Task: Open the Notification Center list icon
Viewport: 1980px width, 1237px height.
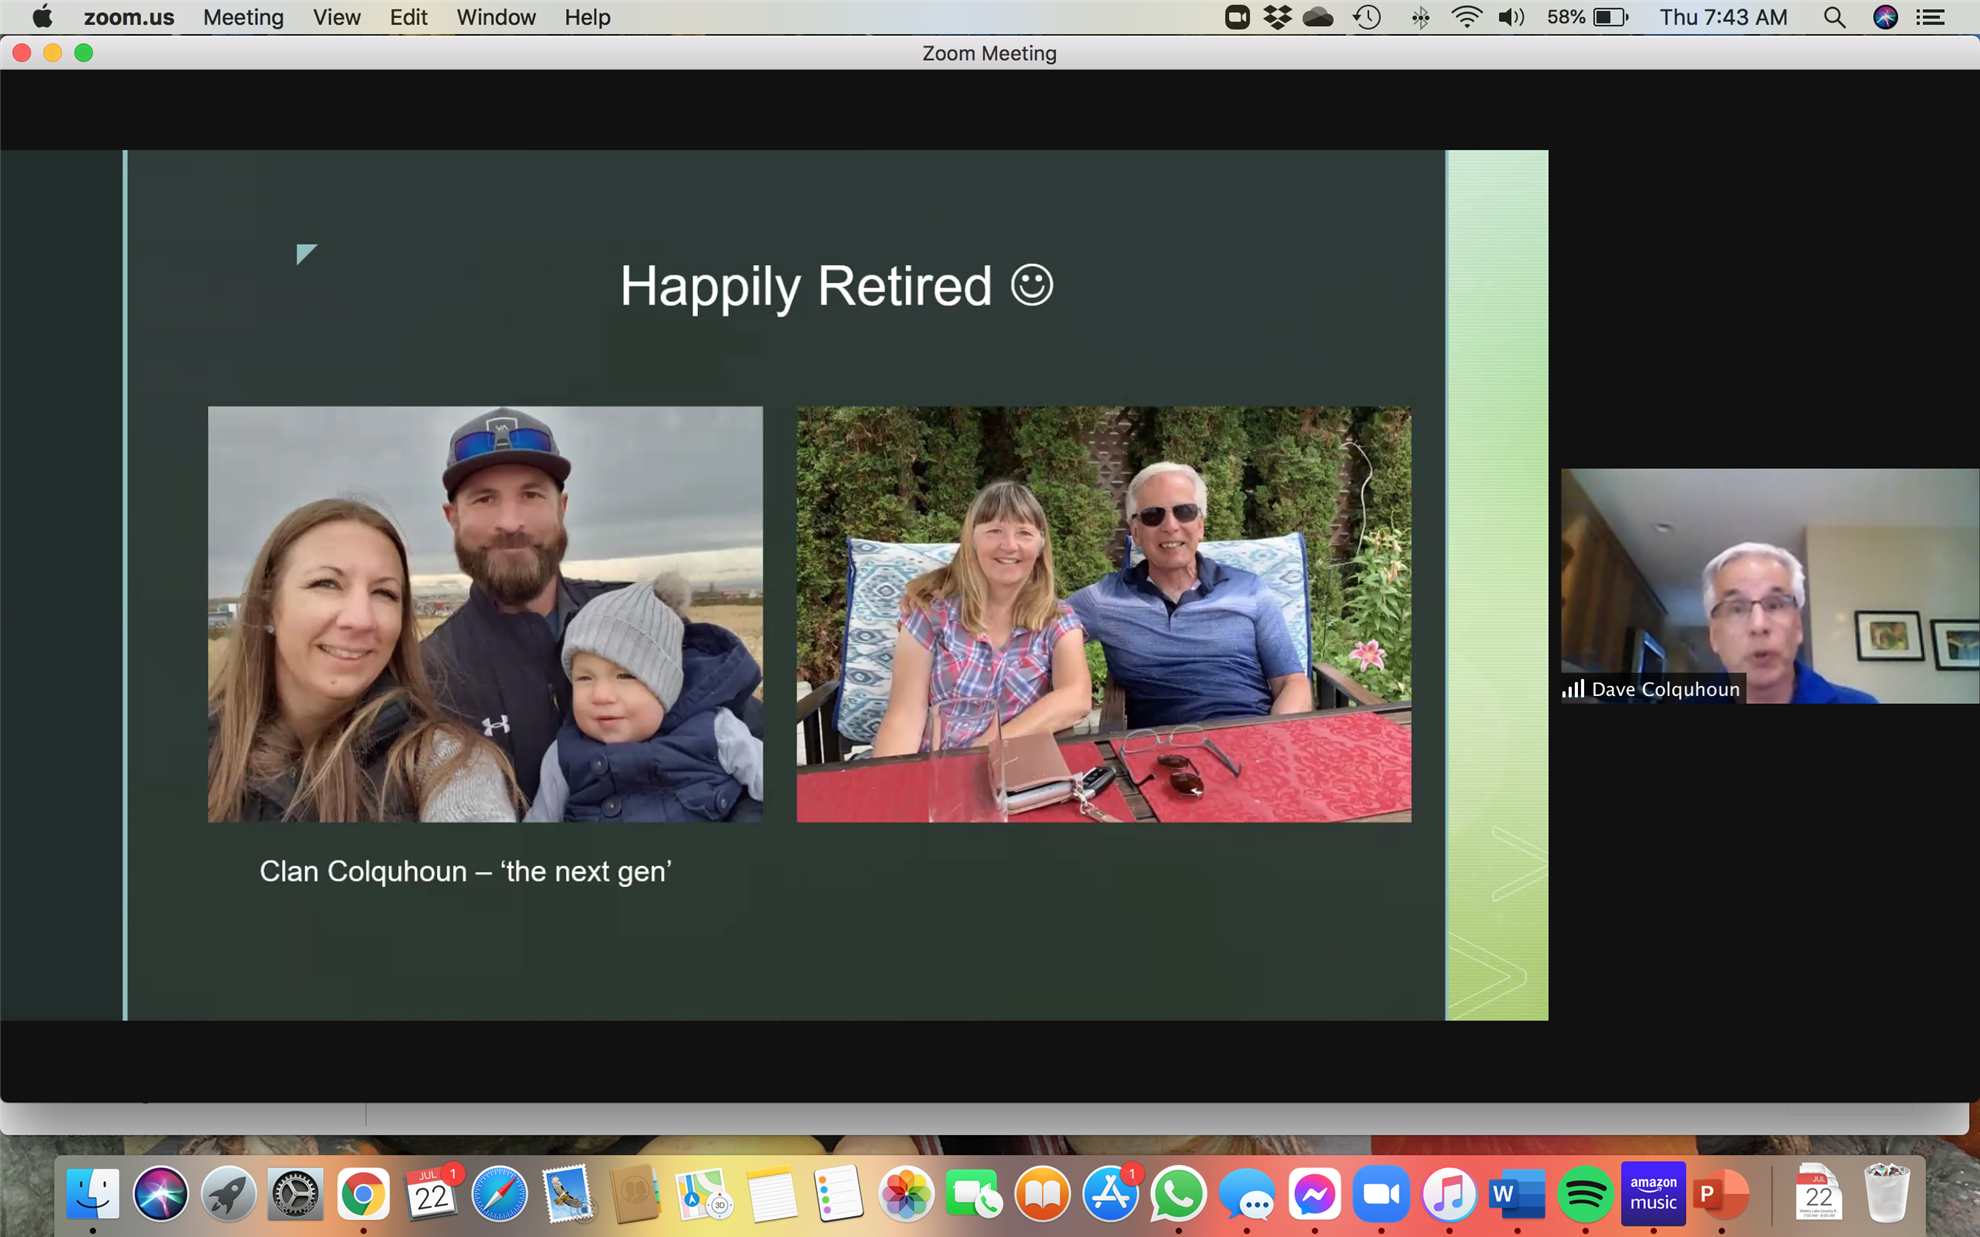Action: click(1931, 17)
